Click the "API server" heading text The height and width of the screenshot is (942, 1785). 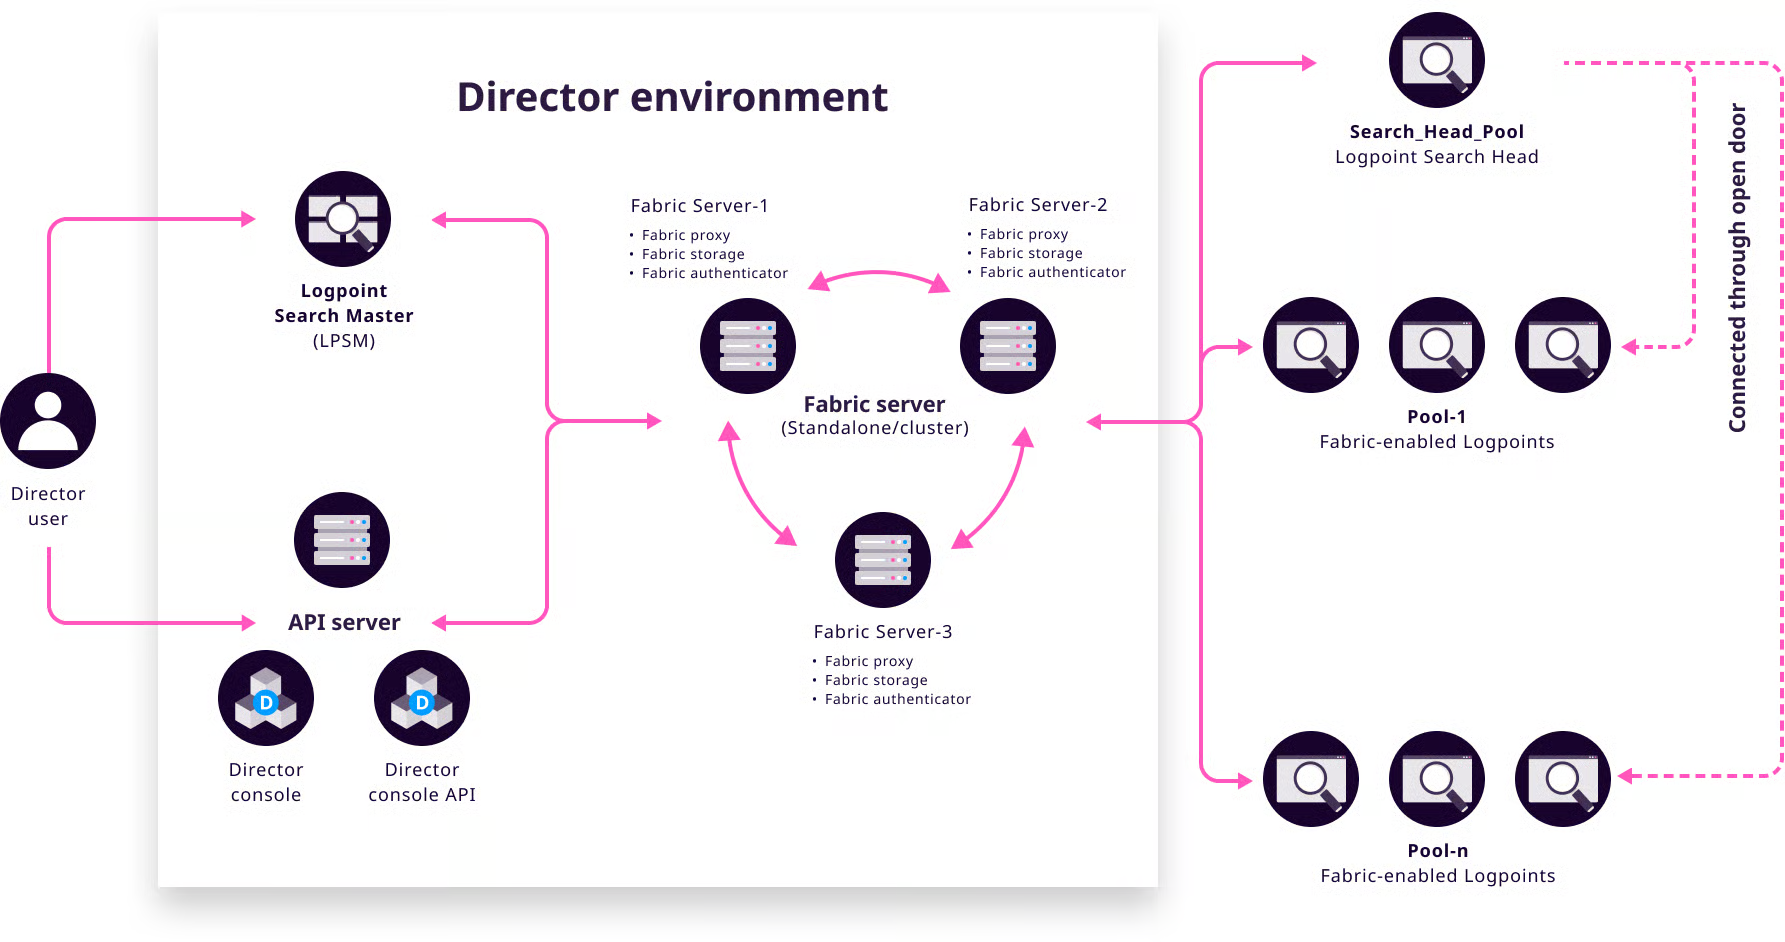pos(344,623)
